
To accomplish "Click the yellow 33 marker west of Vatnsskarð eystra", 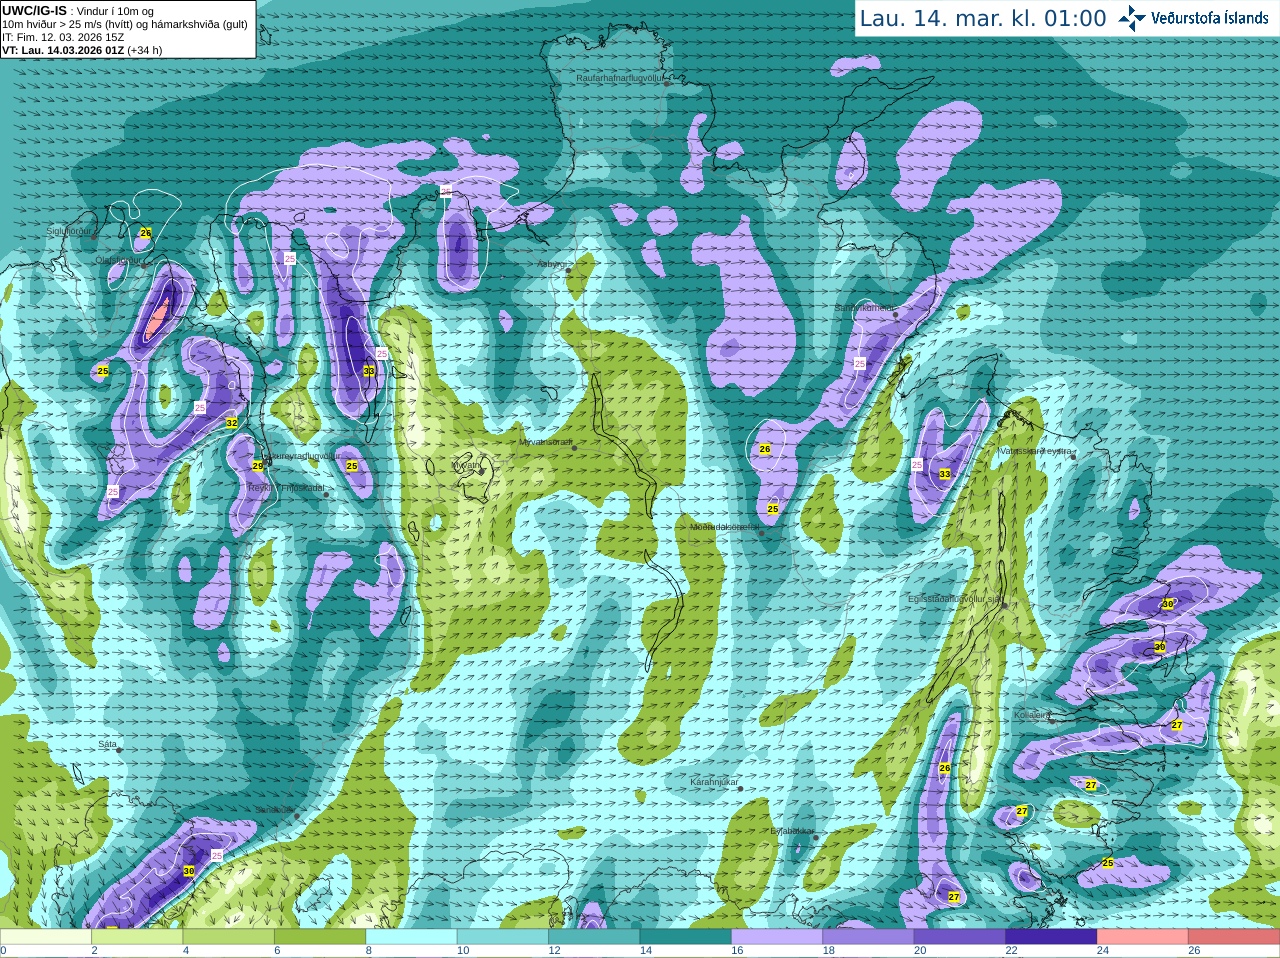I will pos(945,474).
